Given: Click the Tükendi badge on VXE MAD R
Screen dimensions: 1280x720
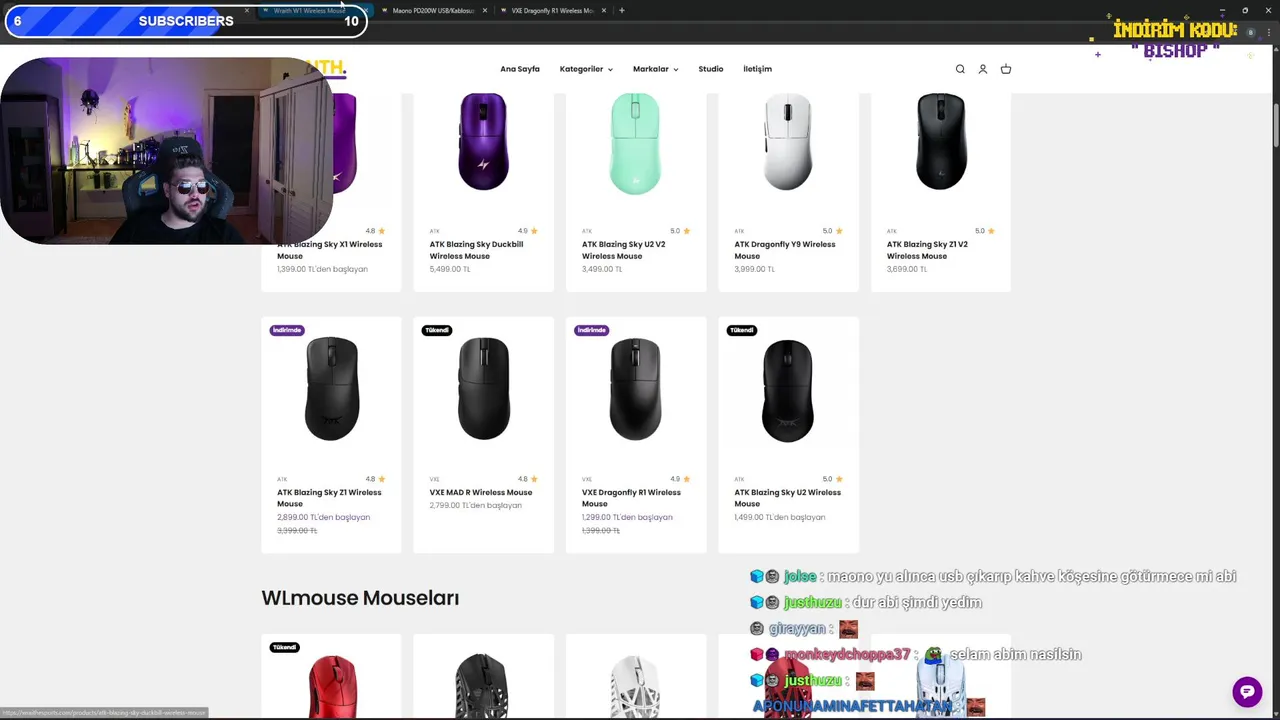Looking at the screenshot, I should click(437, 330).
